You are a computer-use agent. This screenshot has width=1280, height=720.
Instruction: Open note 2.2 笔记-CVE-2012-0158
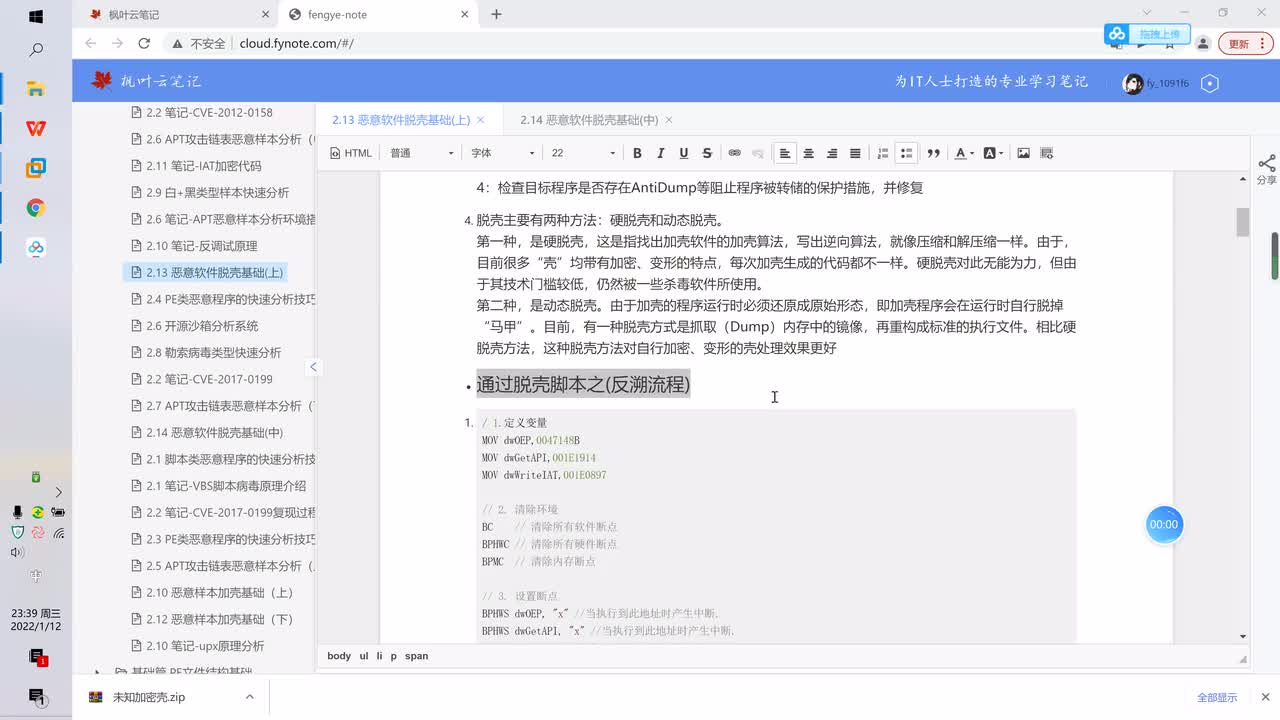click(209, 113)
